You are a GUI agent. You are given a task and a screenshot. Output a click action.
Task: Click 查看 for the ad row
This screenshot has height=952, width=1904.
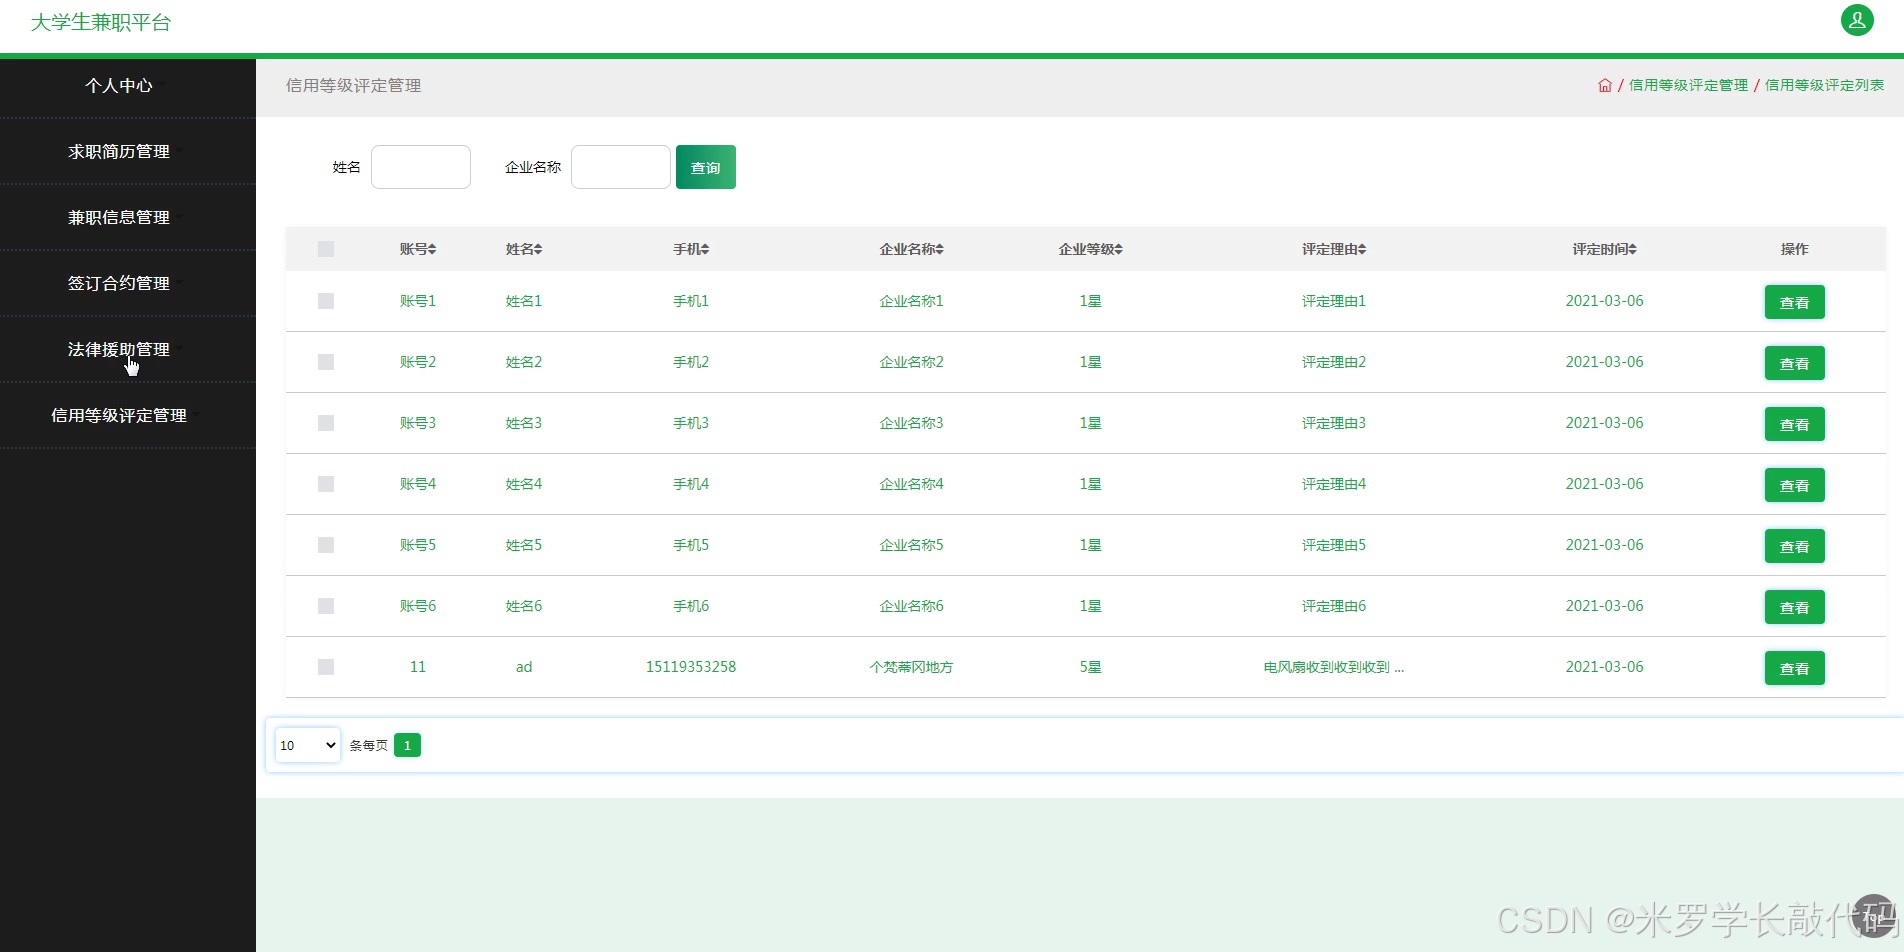(x=1794, y=668)
